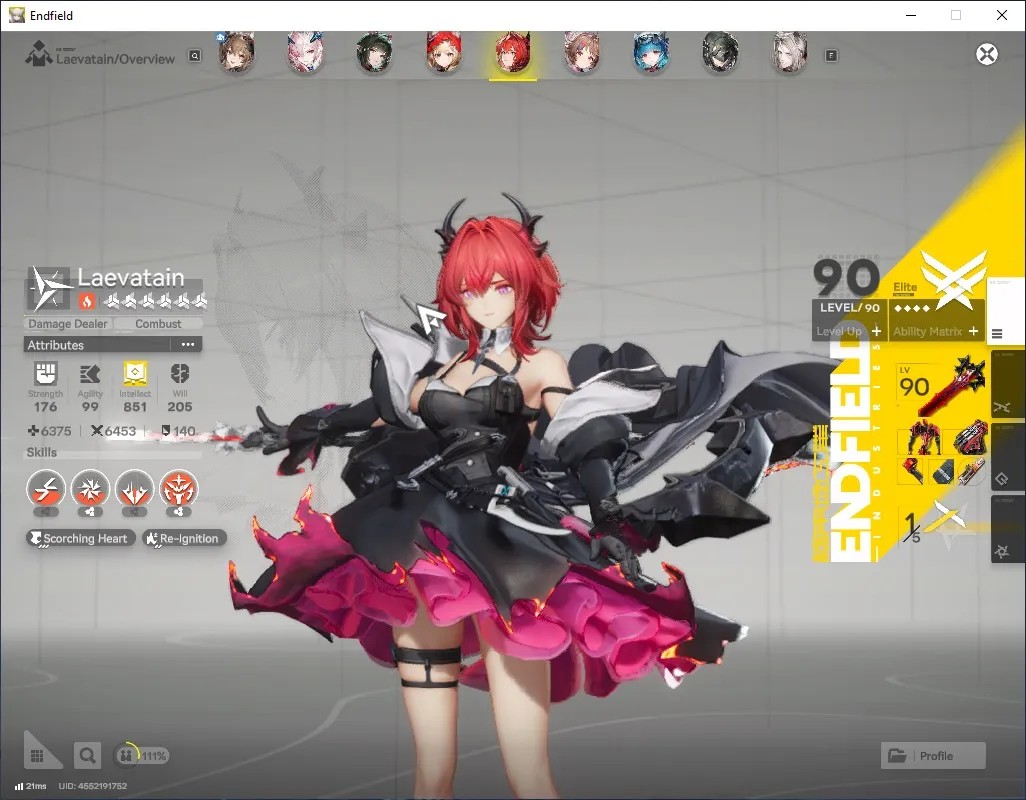Open the red gauntlet equipment slot
Image resolution: width=1026 pixels, height=800 pixels.
click(970, 438)
